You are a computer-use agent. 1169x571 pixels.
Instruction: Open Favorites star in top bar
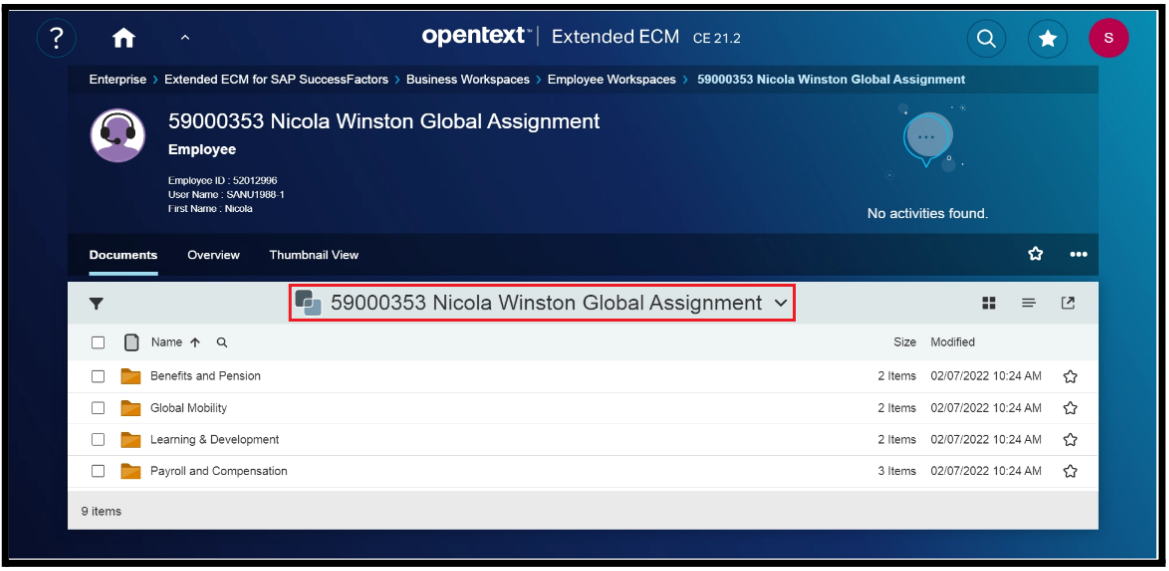1047,38
